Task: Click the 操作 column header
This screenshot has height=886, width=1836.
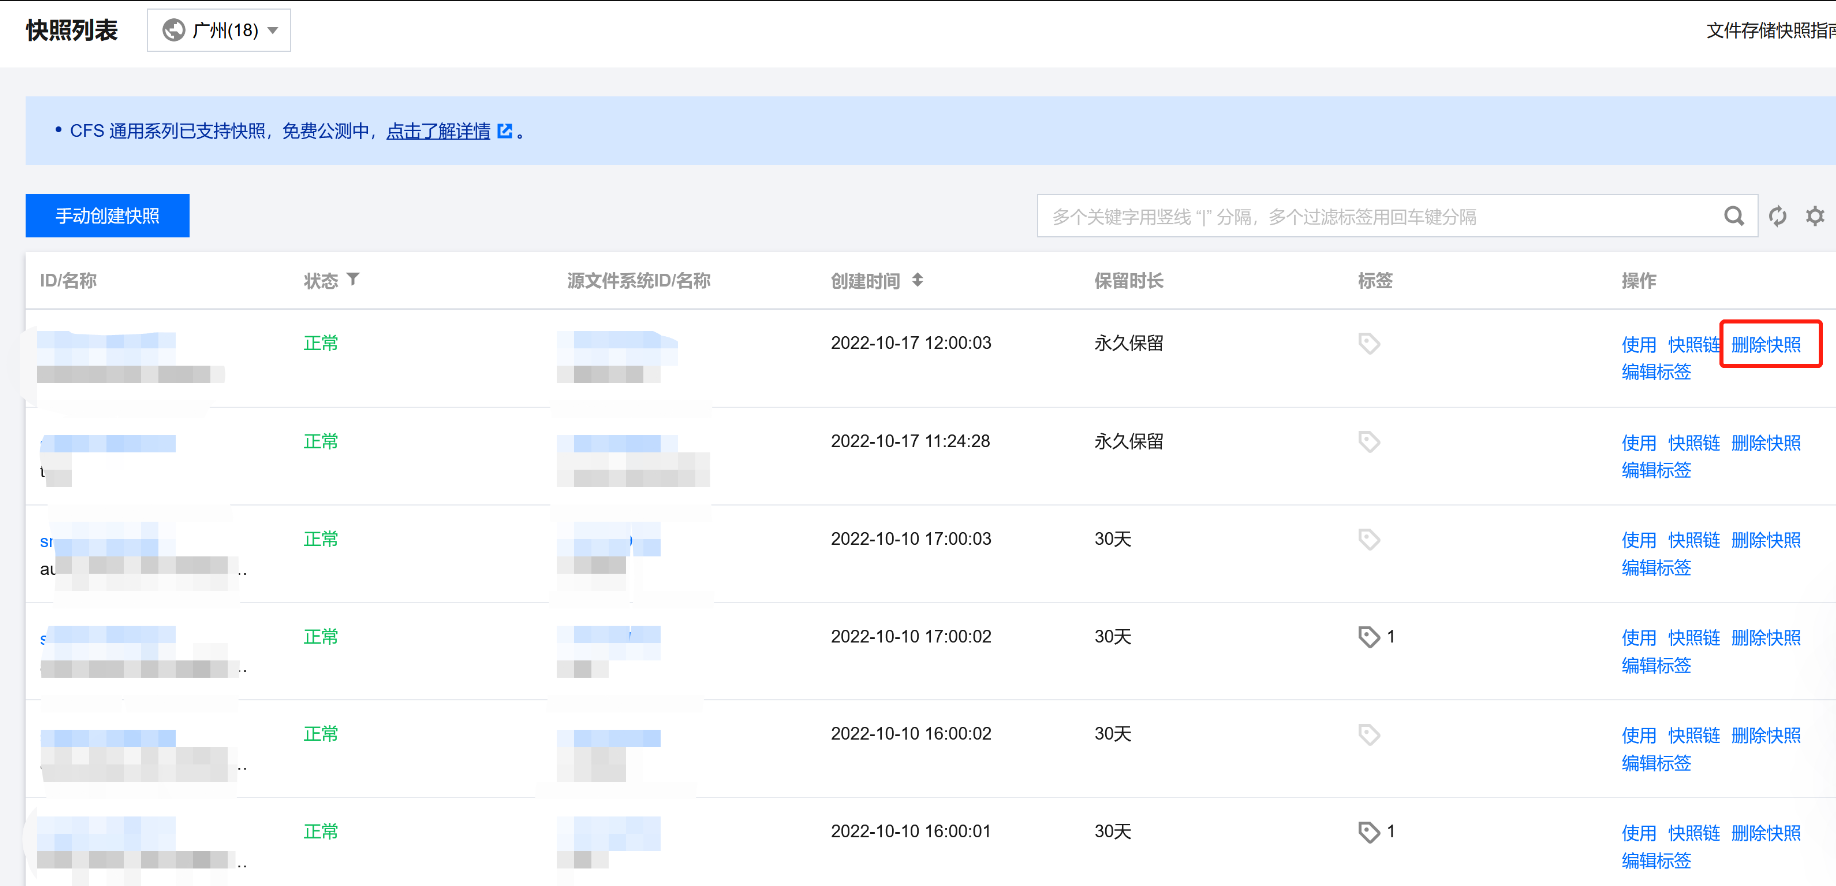Action: click(x=1639, y=281)
